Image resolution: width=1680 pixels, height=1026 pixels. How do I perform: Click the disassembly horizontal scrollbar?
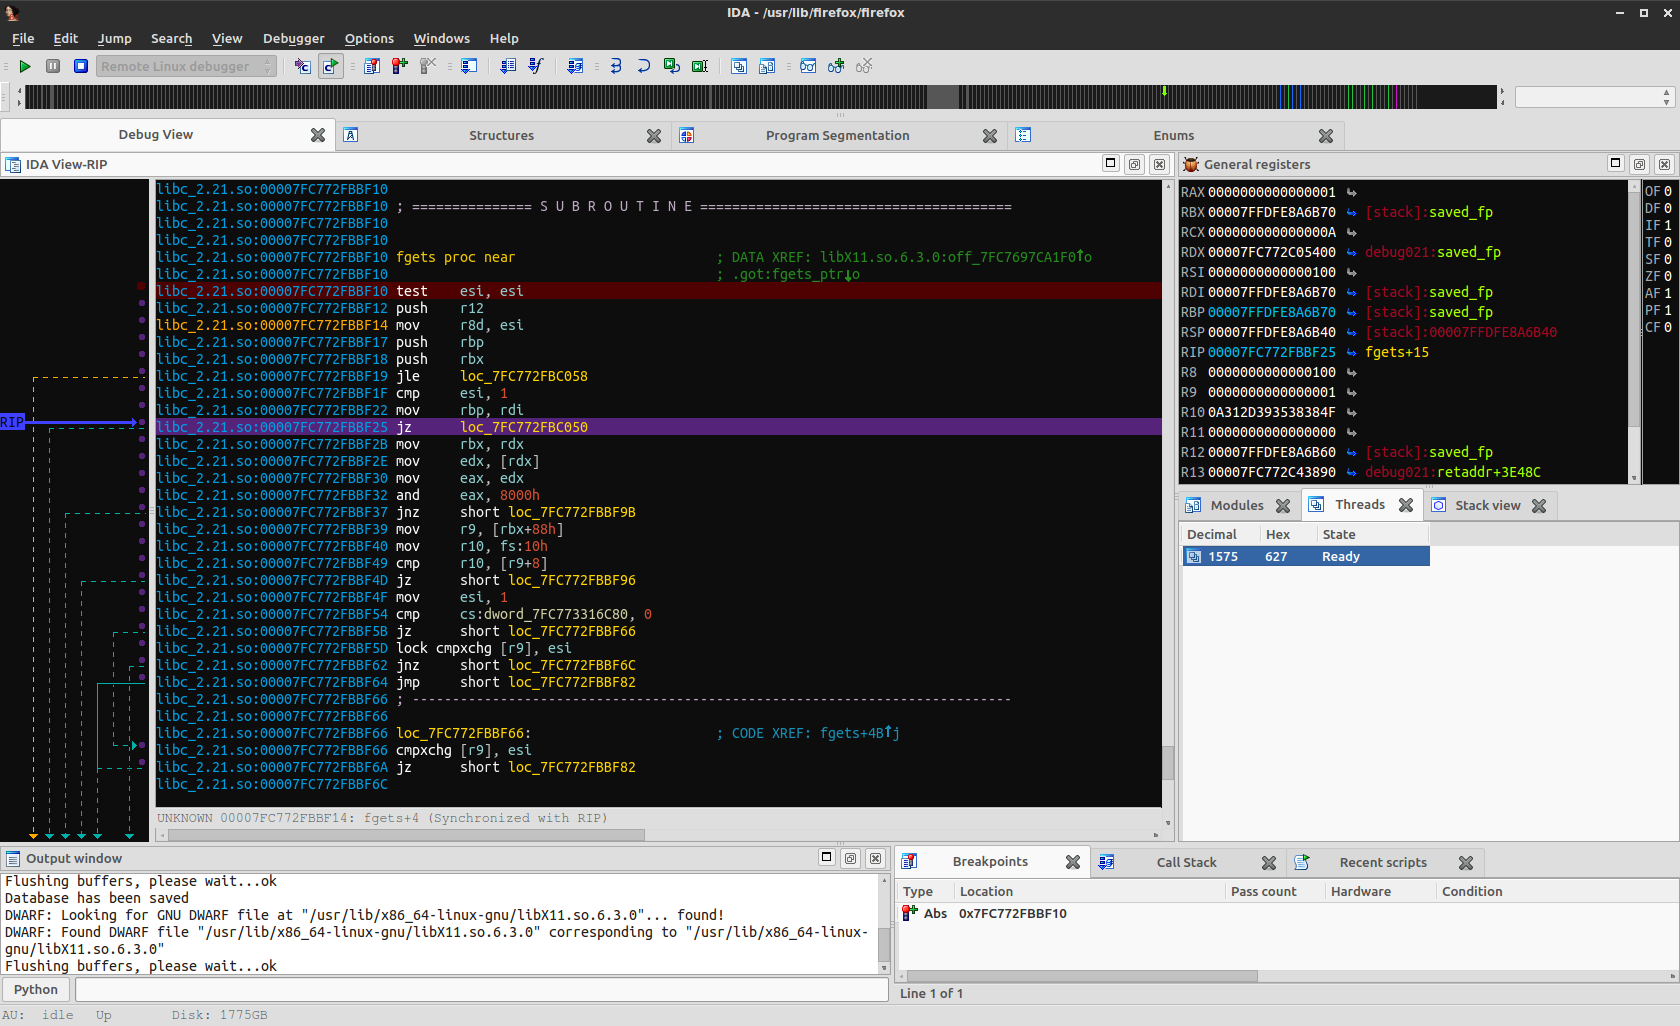pyautogui.click(x=658, y=835)
